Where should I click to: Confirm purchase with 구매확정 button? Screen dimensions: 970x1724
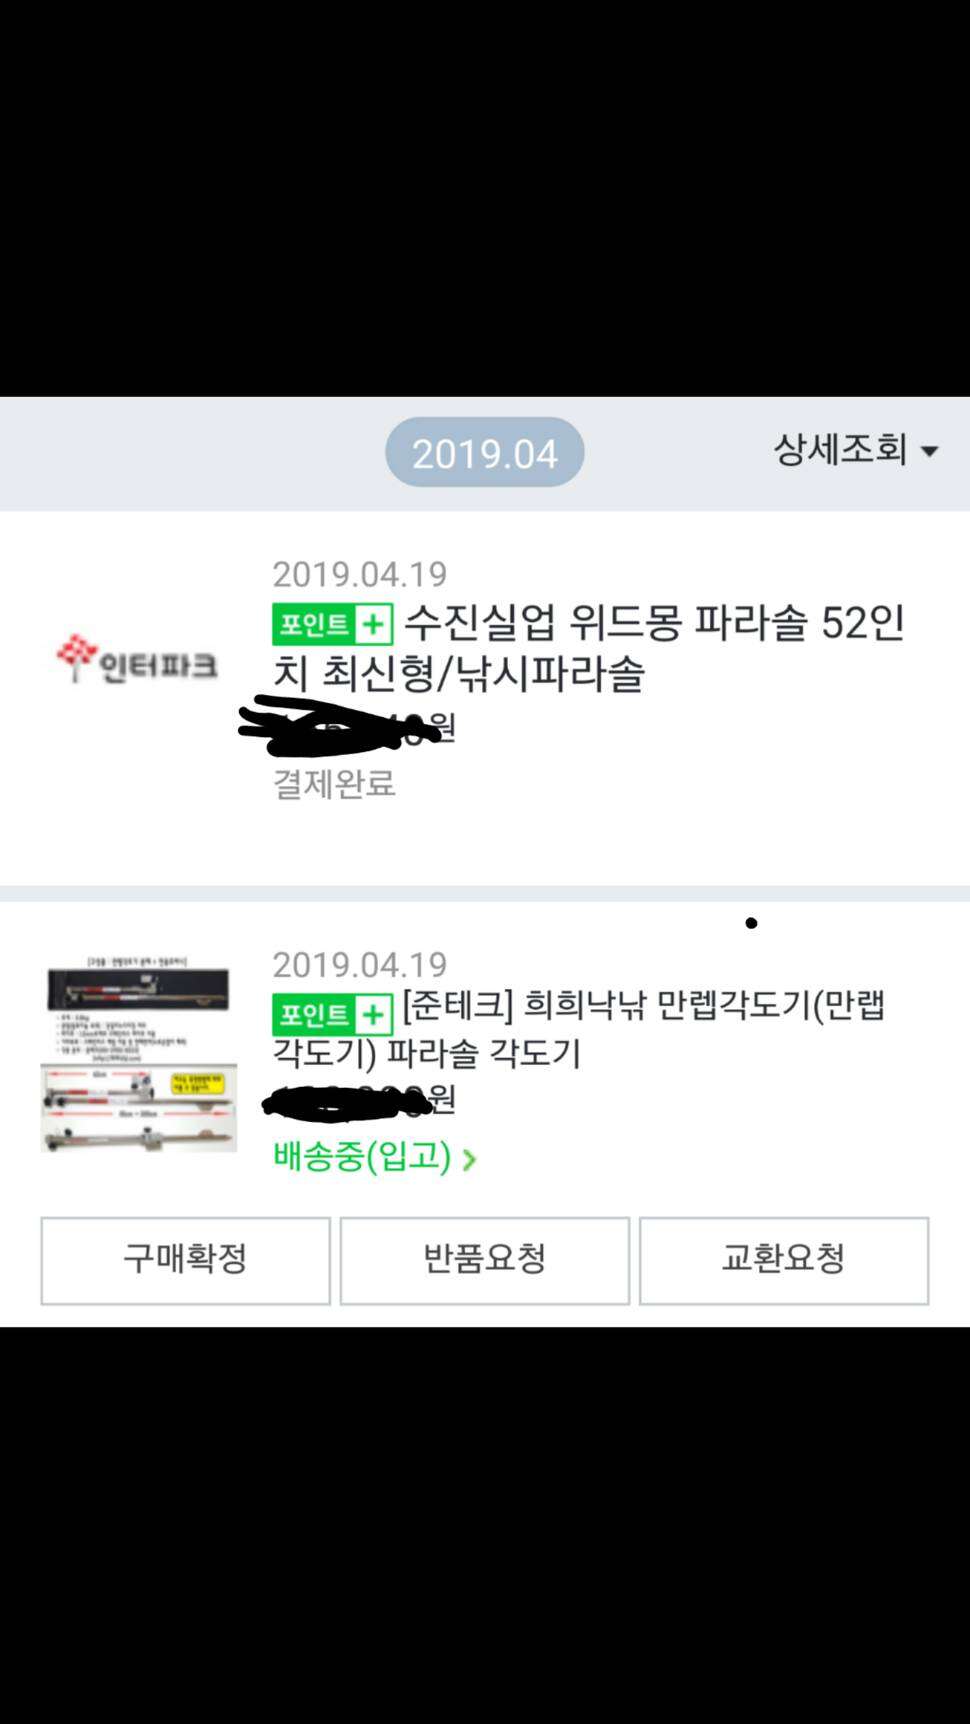coord(185,1260)
